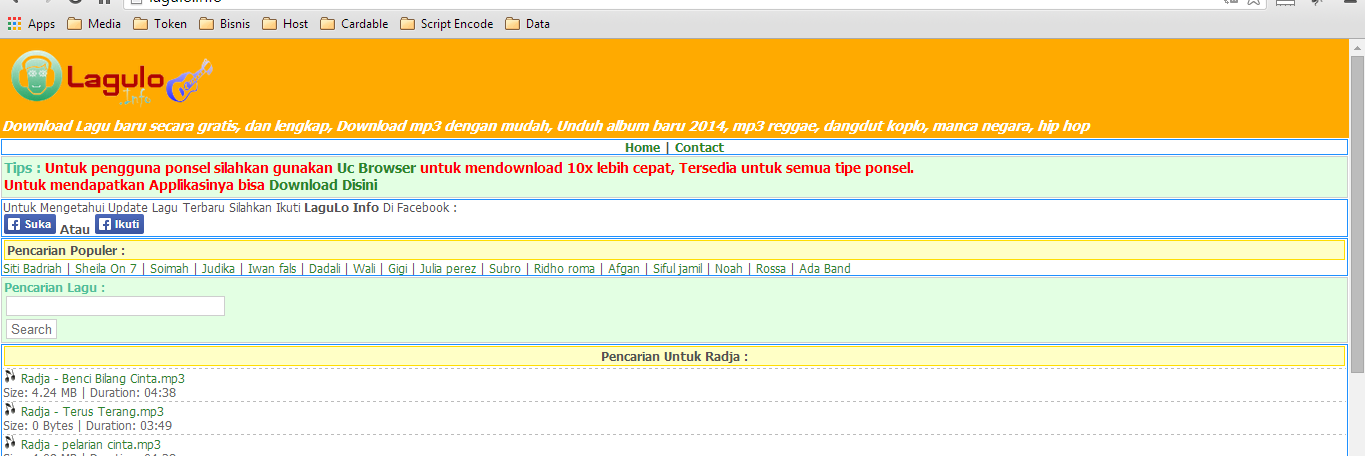Click the 'Pencarian Populer :' heading
Image resolution: width=1366 pixels, height=456 pixels.
[x=66, y=250]
